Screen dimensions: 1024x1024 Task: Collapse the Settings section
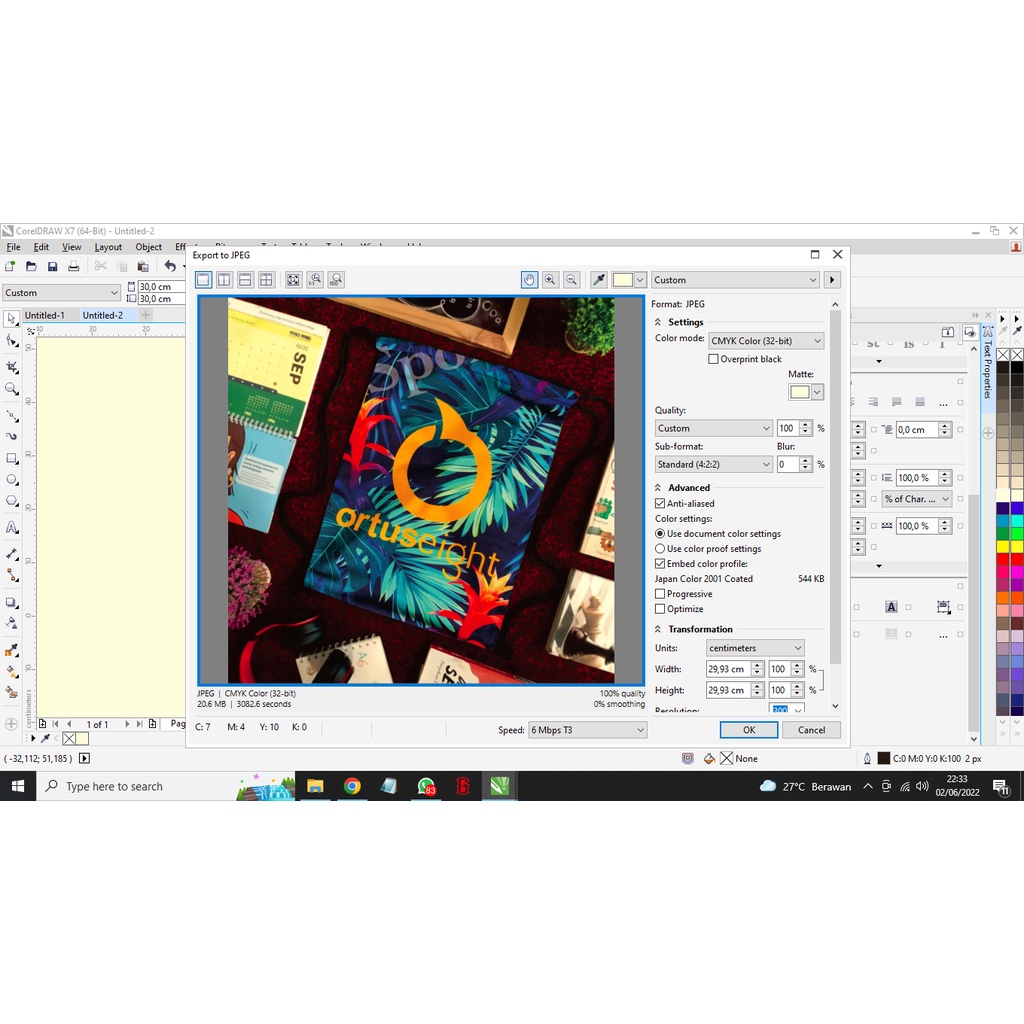[658, 323]
